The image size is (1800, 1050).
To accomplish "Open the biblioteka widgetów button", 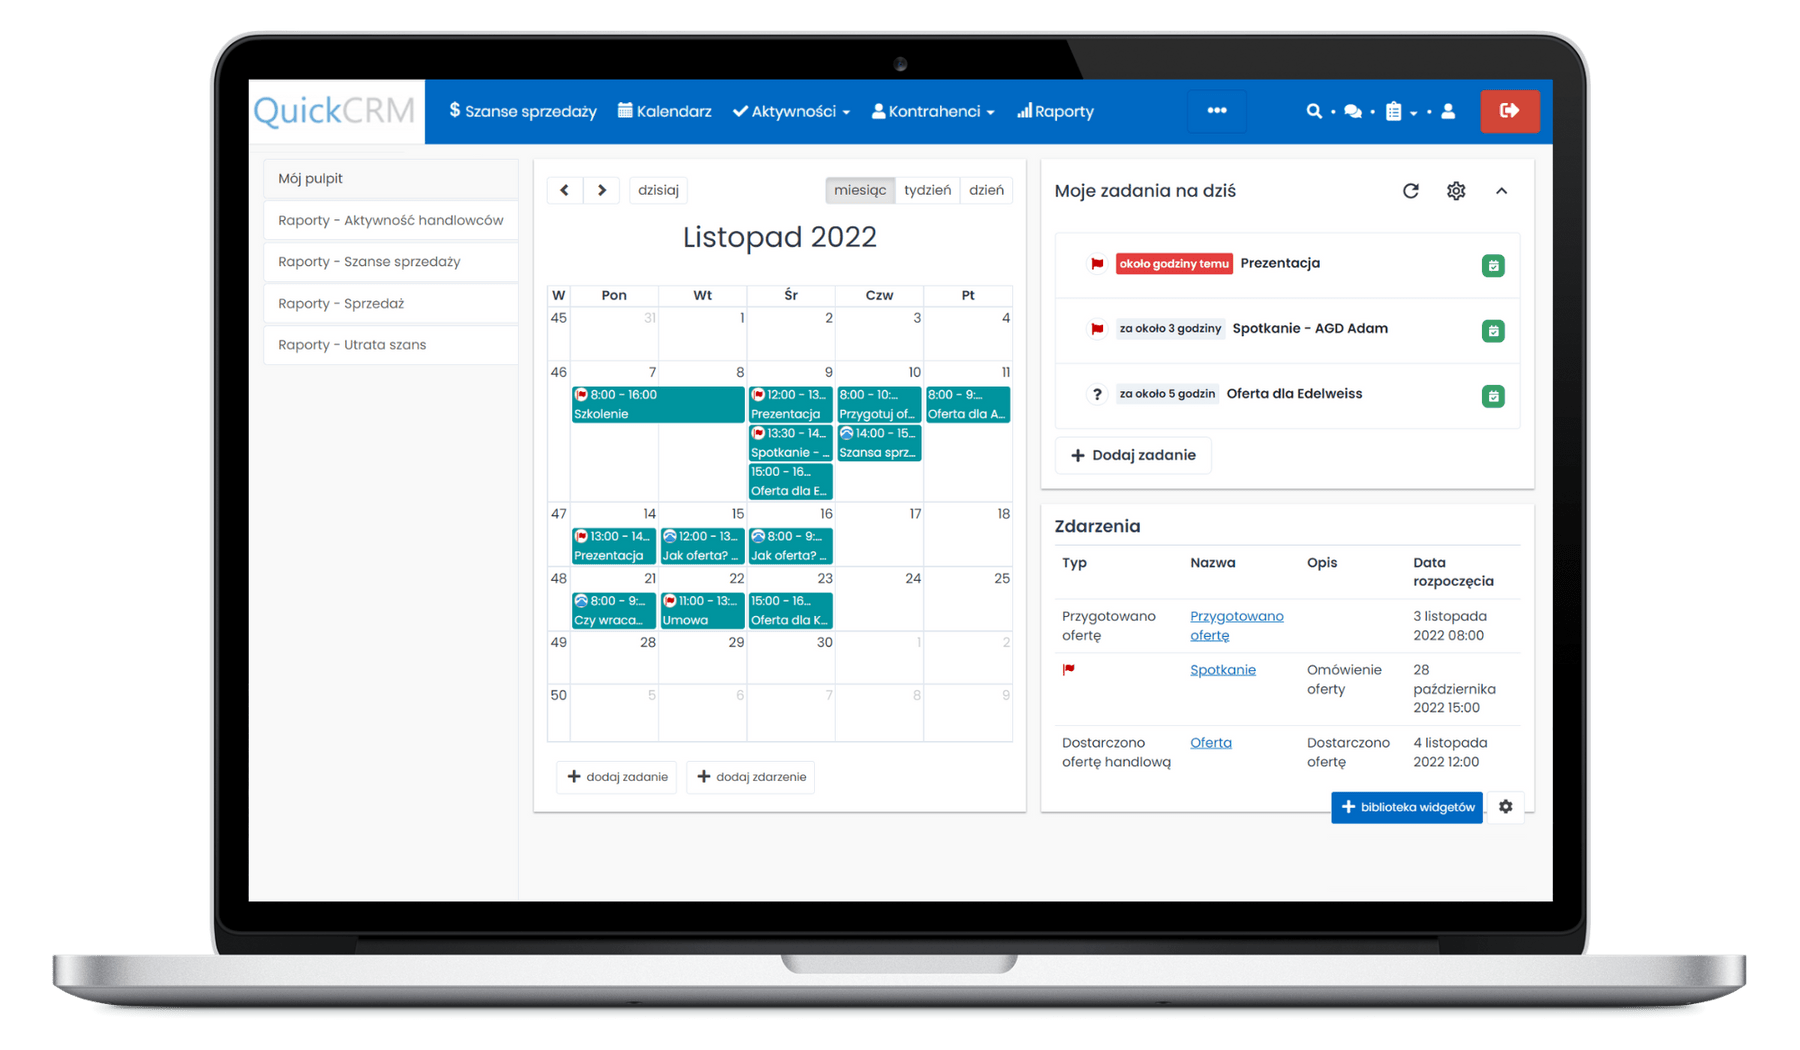I will 1407,807.
